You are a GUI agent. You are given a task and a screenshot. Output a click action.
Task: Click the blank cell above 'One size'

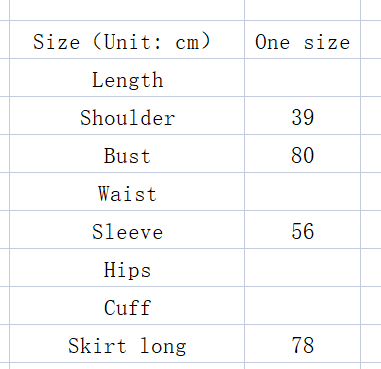click(302, 10)
